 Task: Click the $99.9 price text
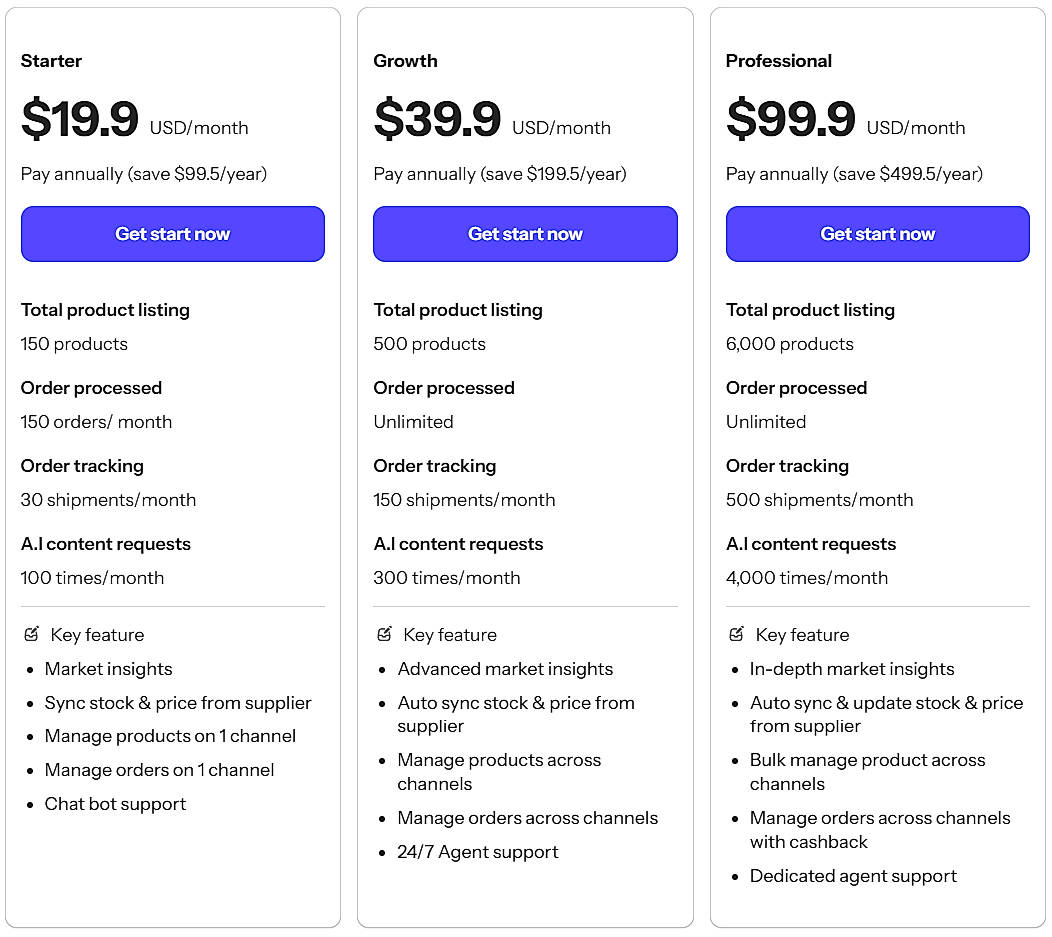pyautogui.click(x=790, y=120)
